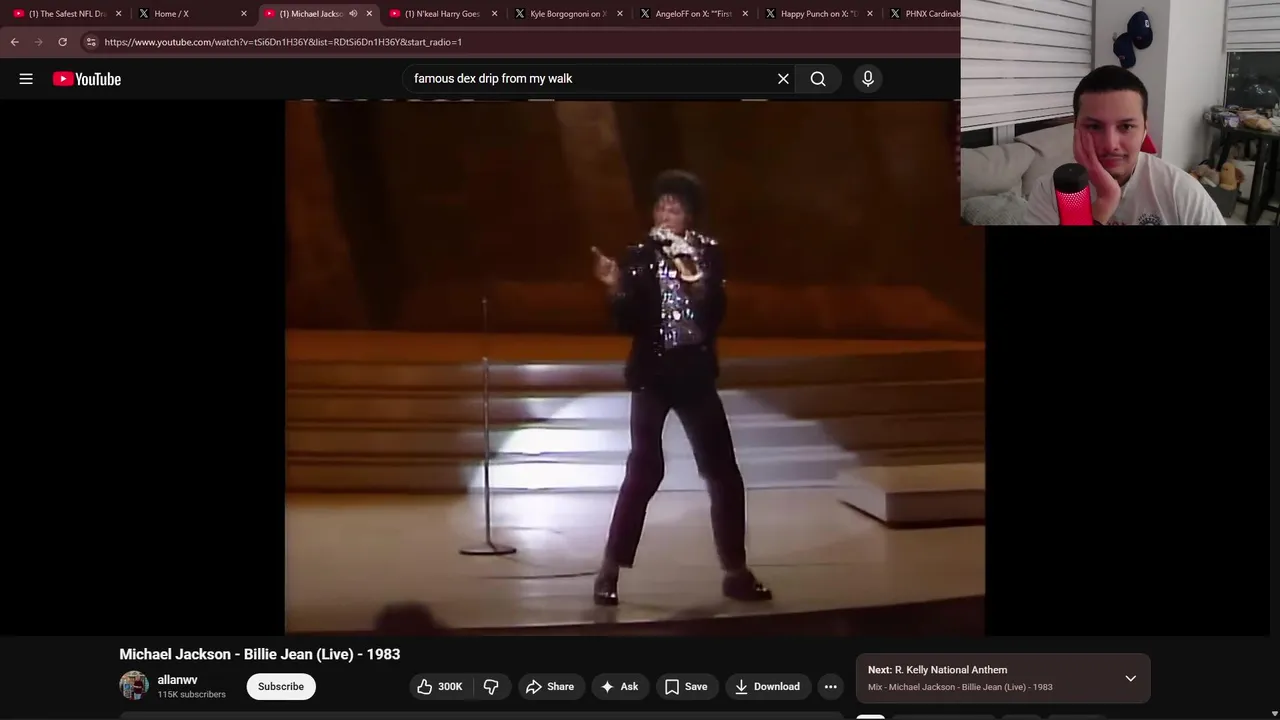Reload the page with refresh icon

click(62, 42)
